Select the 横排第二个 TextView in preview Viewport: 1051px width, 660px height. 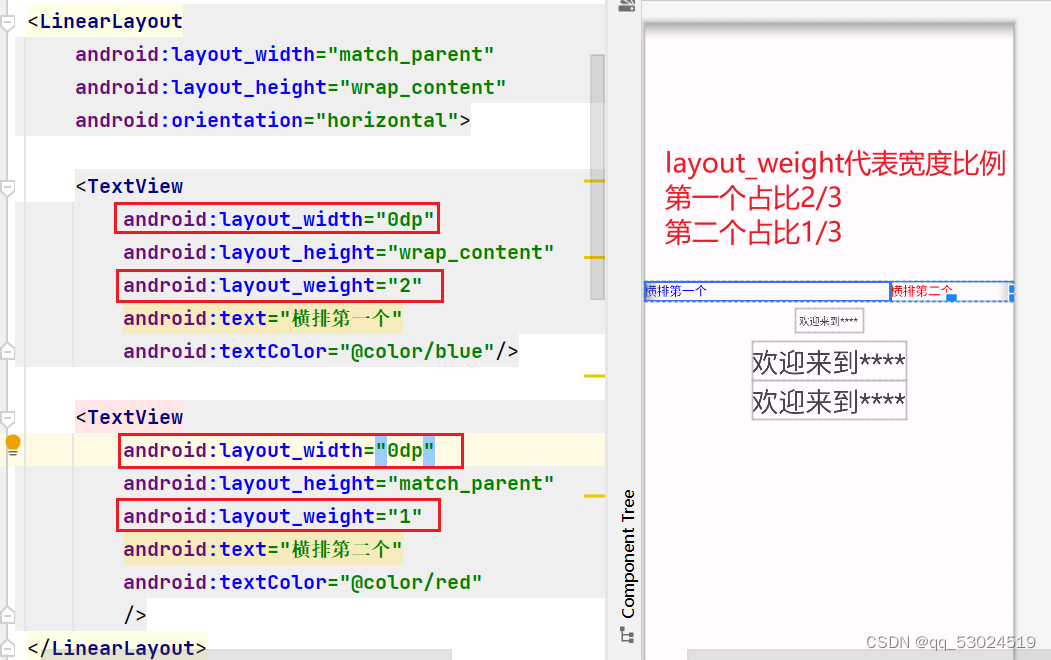952,291
